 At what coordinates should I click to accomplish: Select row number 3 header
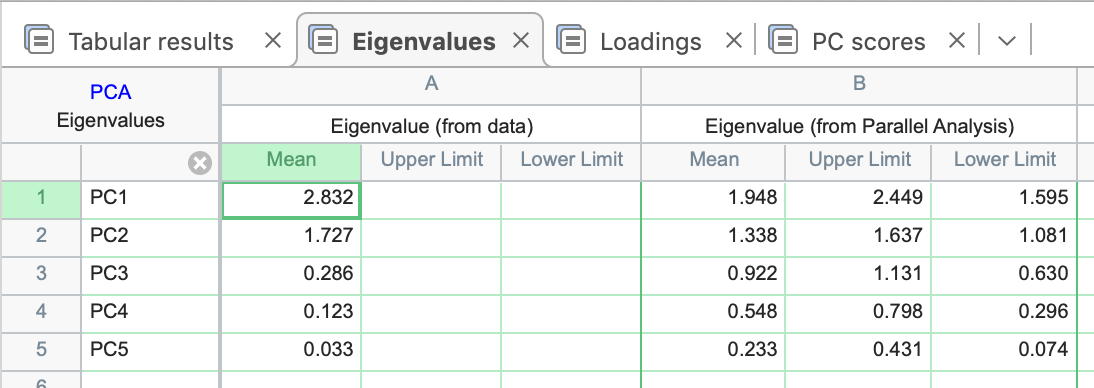40,273
